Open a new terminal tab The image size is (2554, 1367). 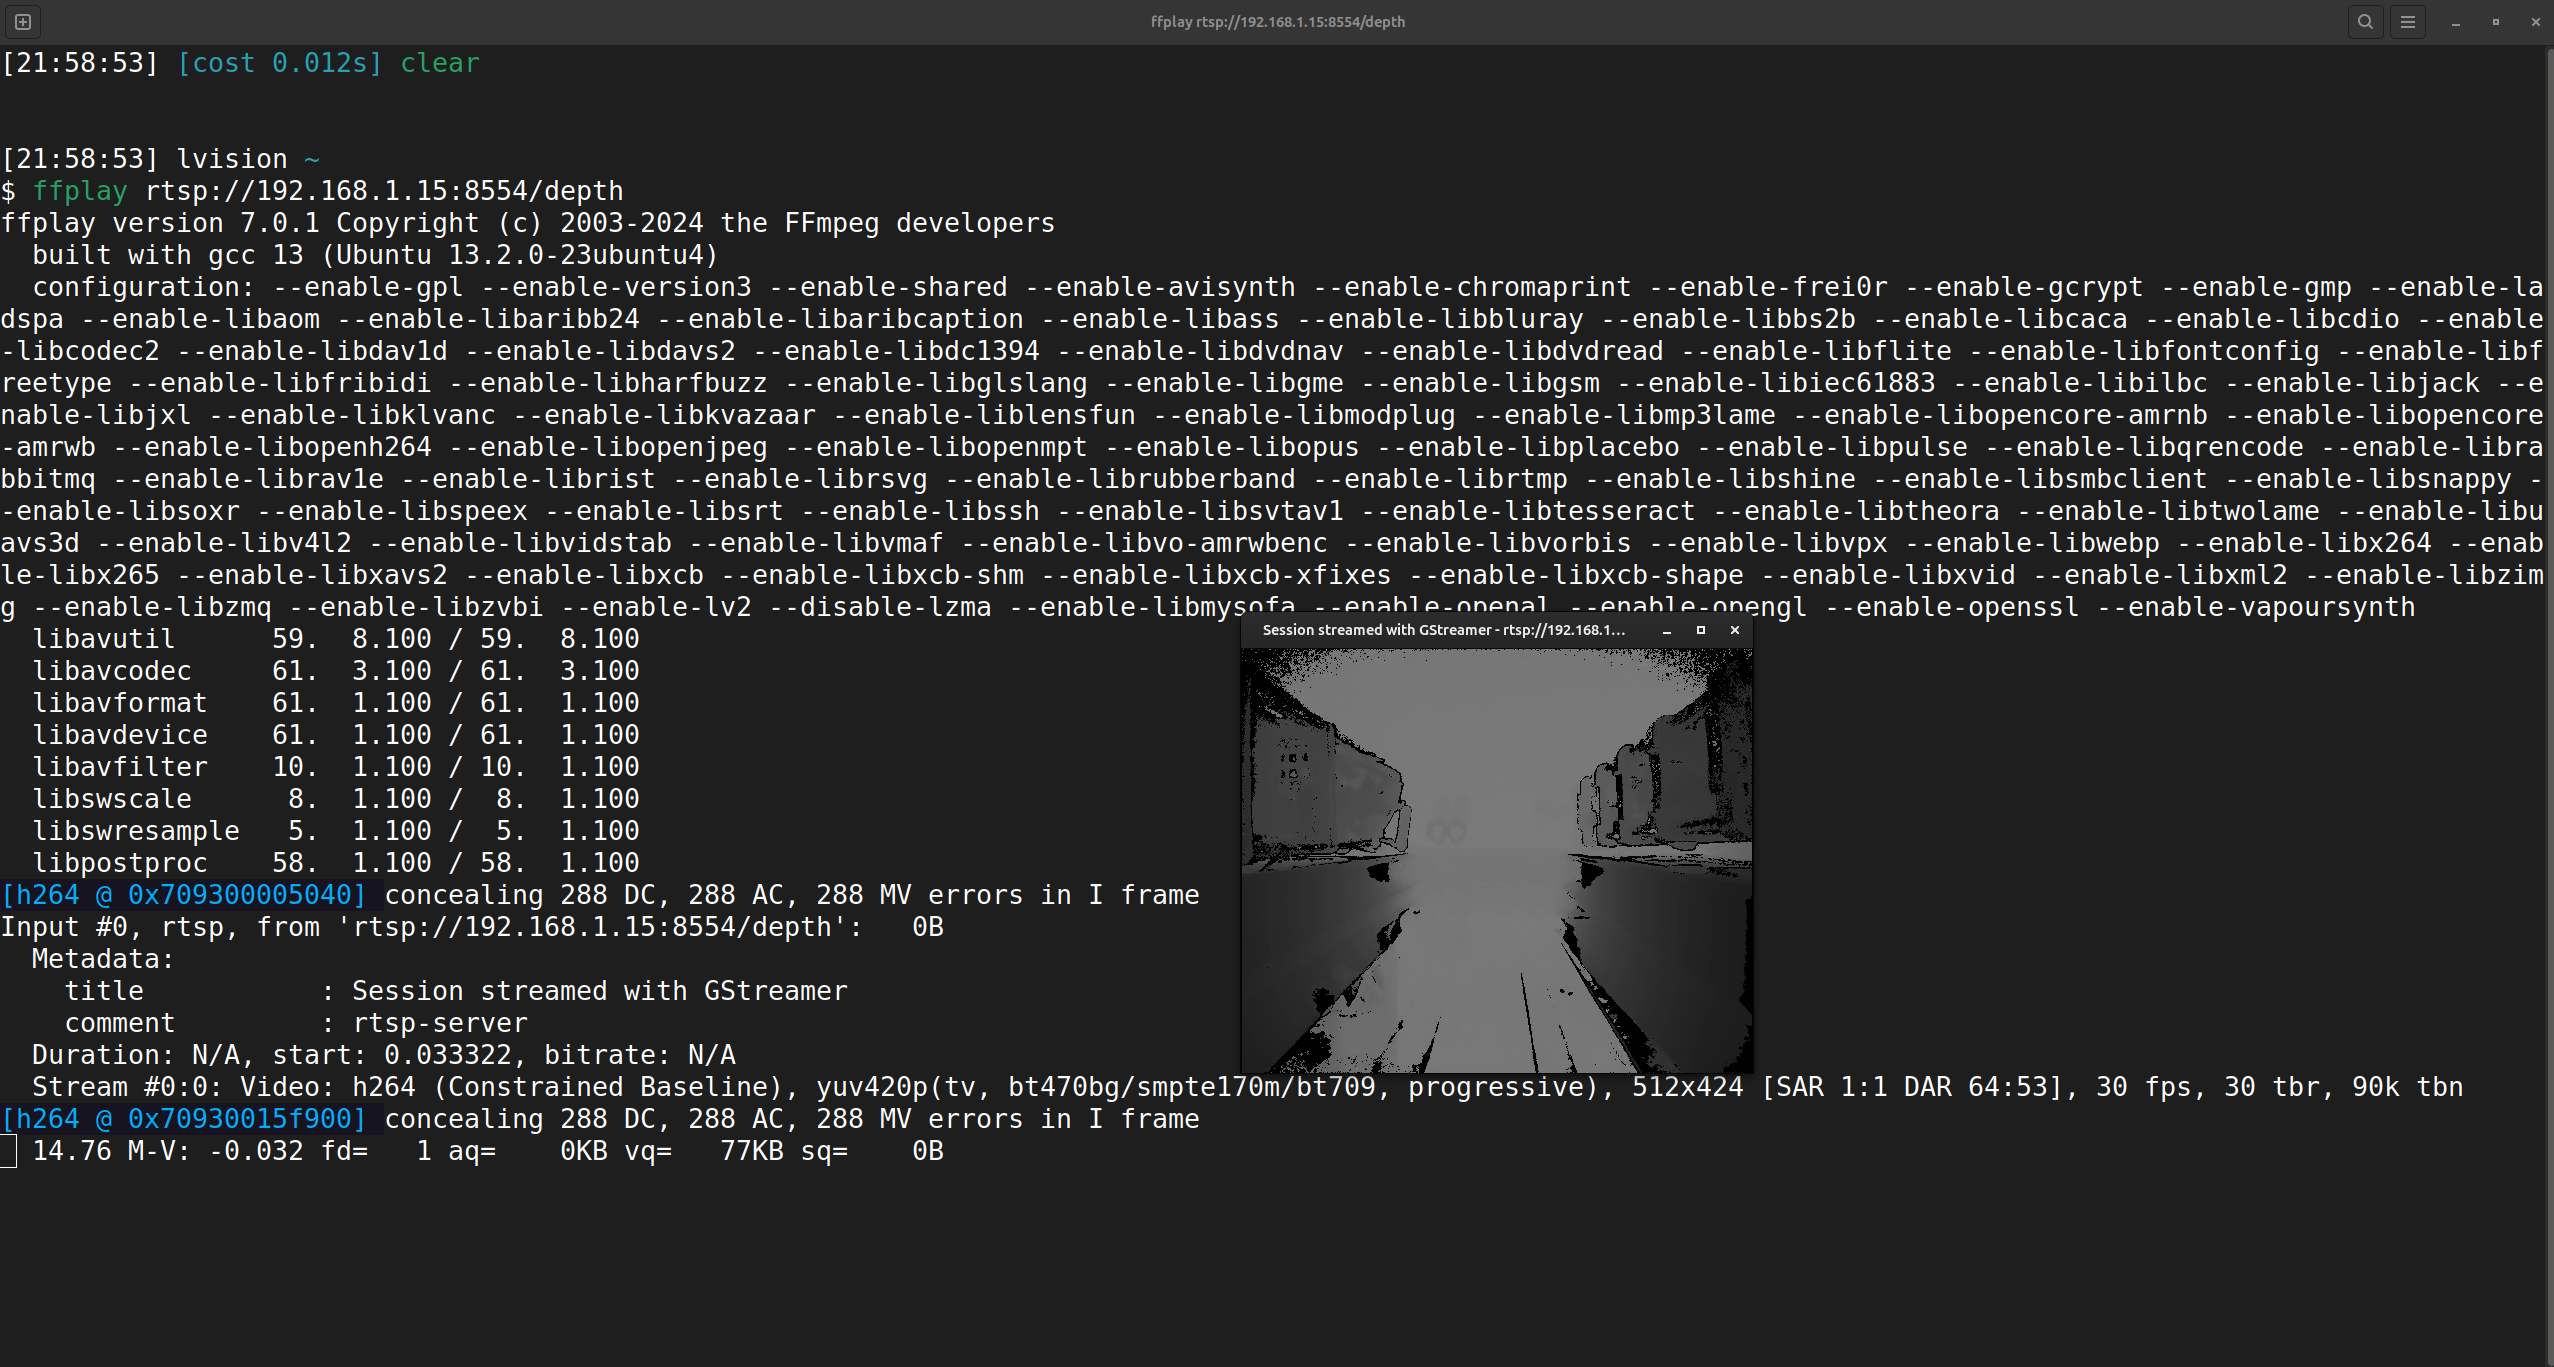(23, 21)
